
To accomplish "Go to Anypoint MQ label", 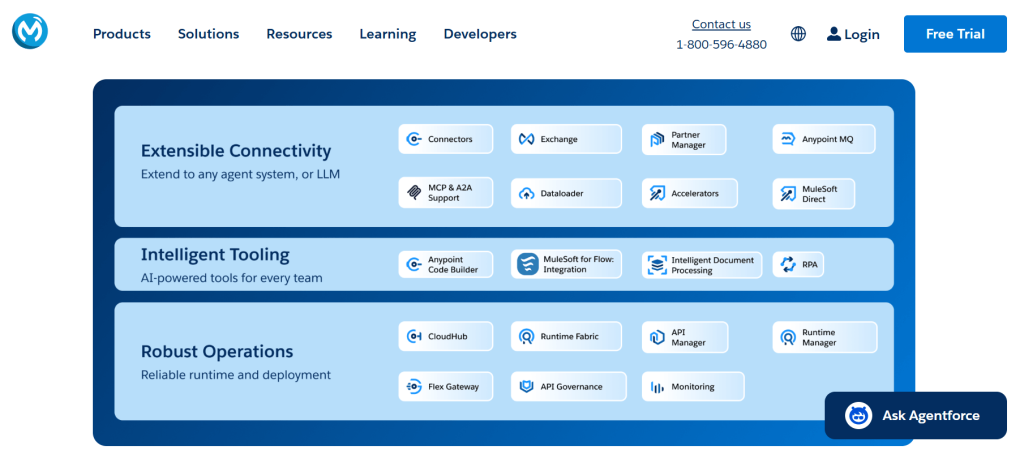I will coord(827,139).
